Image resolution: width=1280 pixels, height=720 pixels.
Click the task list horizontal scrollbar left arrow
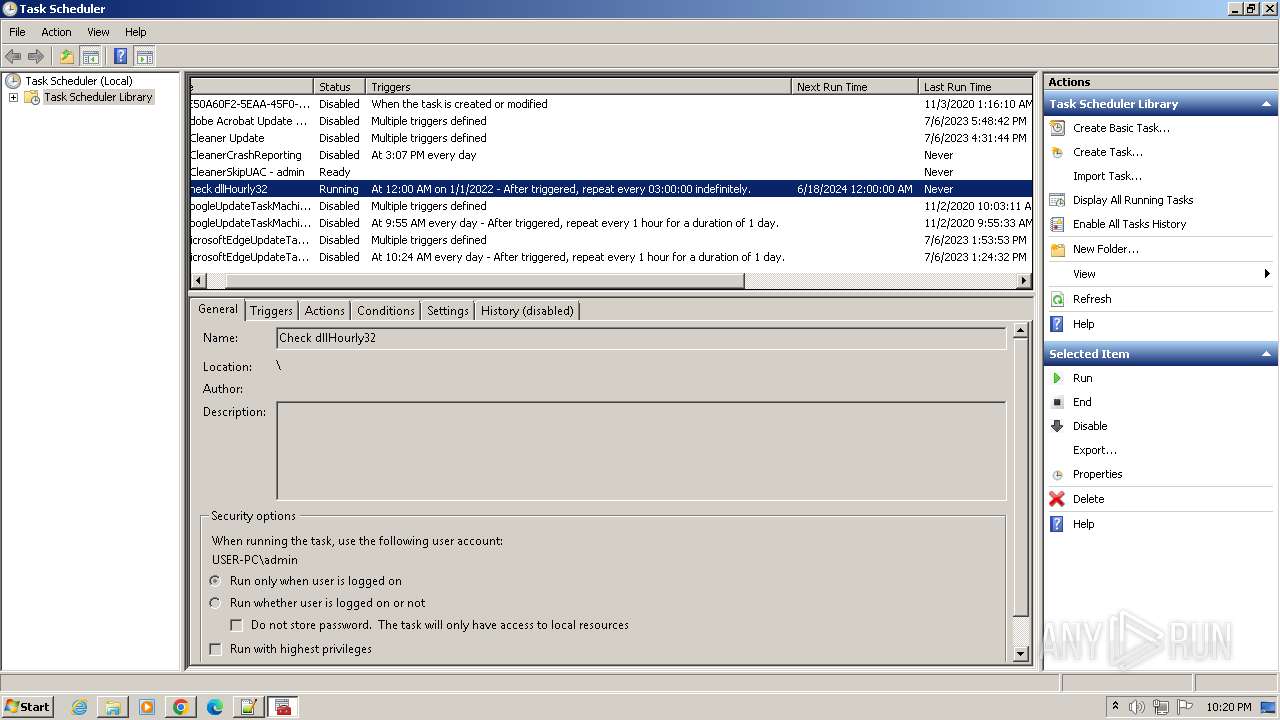coord(197,281)
